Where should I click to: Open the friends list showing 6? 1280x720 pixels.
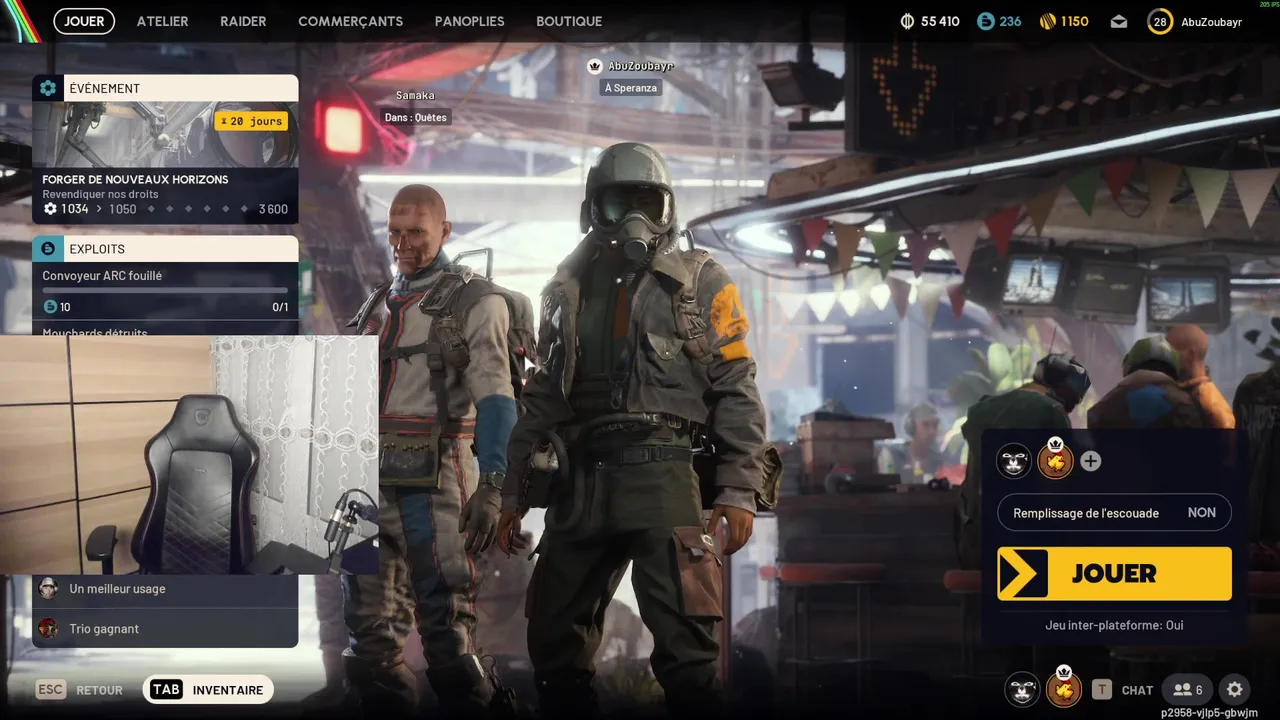[x=1188, y=690]
